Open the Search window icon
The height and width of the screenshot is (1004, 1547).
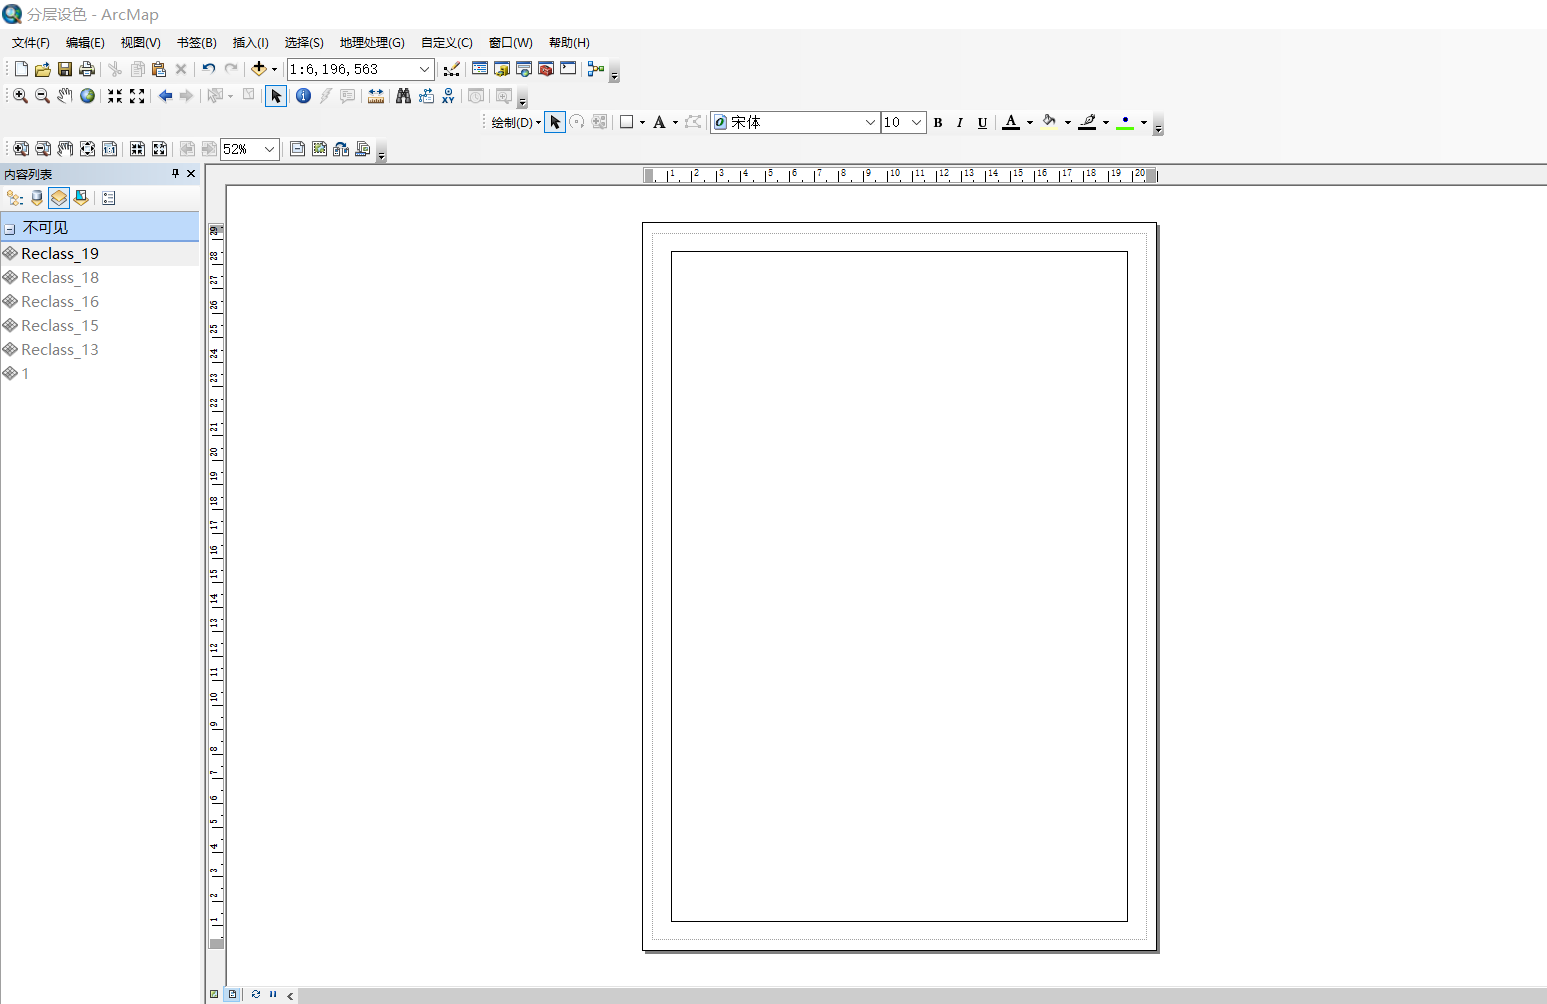(524, 69)
